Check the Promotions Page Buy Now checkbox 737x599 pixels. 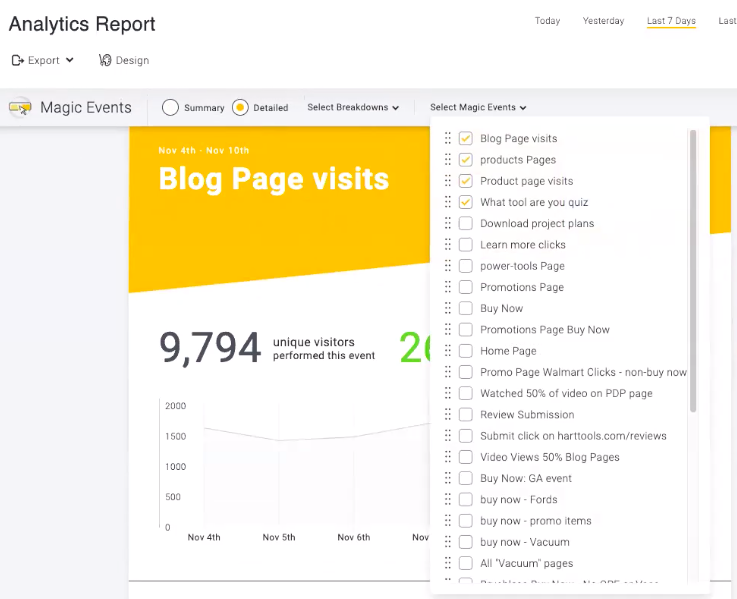click(x=465, y=329)
